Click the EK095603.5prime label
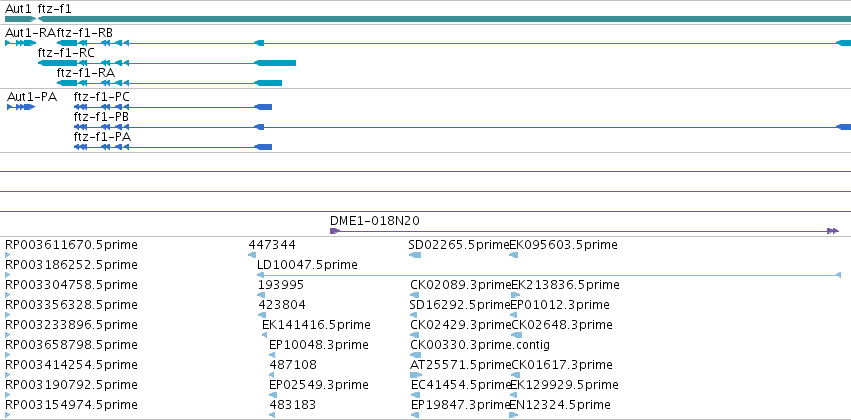This screenshot has width=851, height=420. (x=563, y=245)
